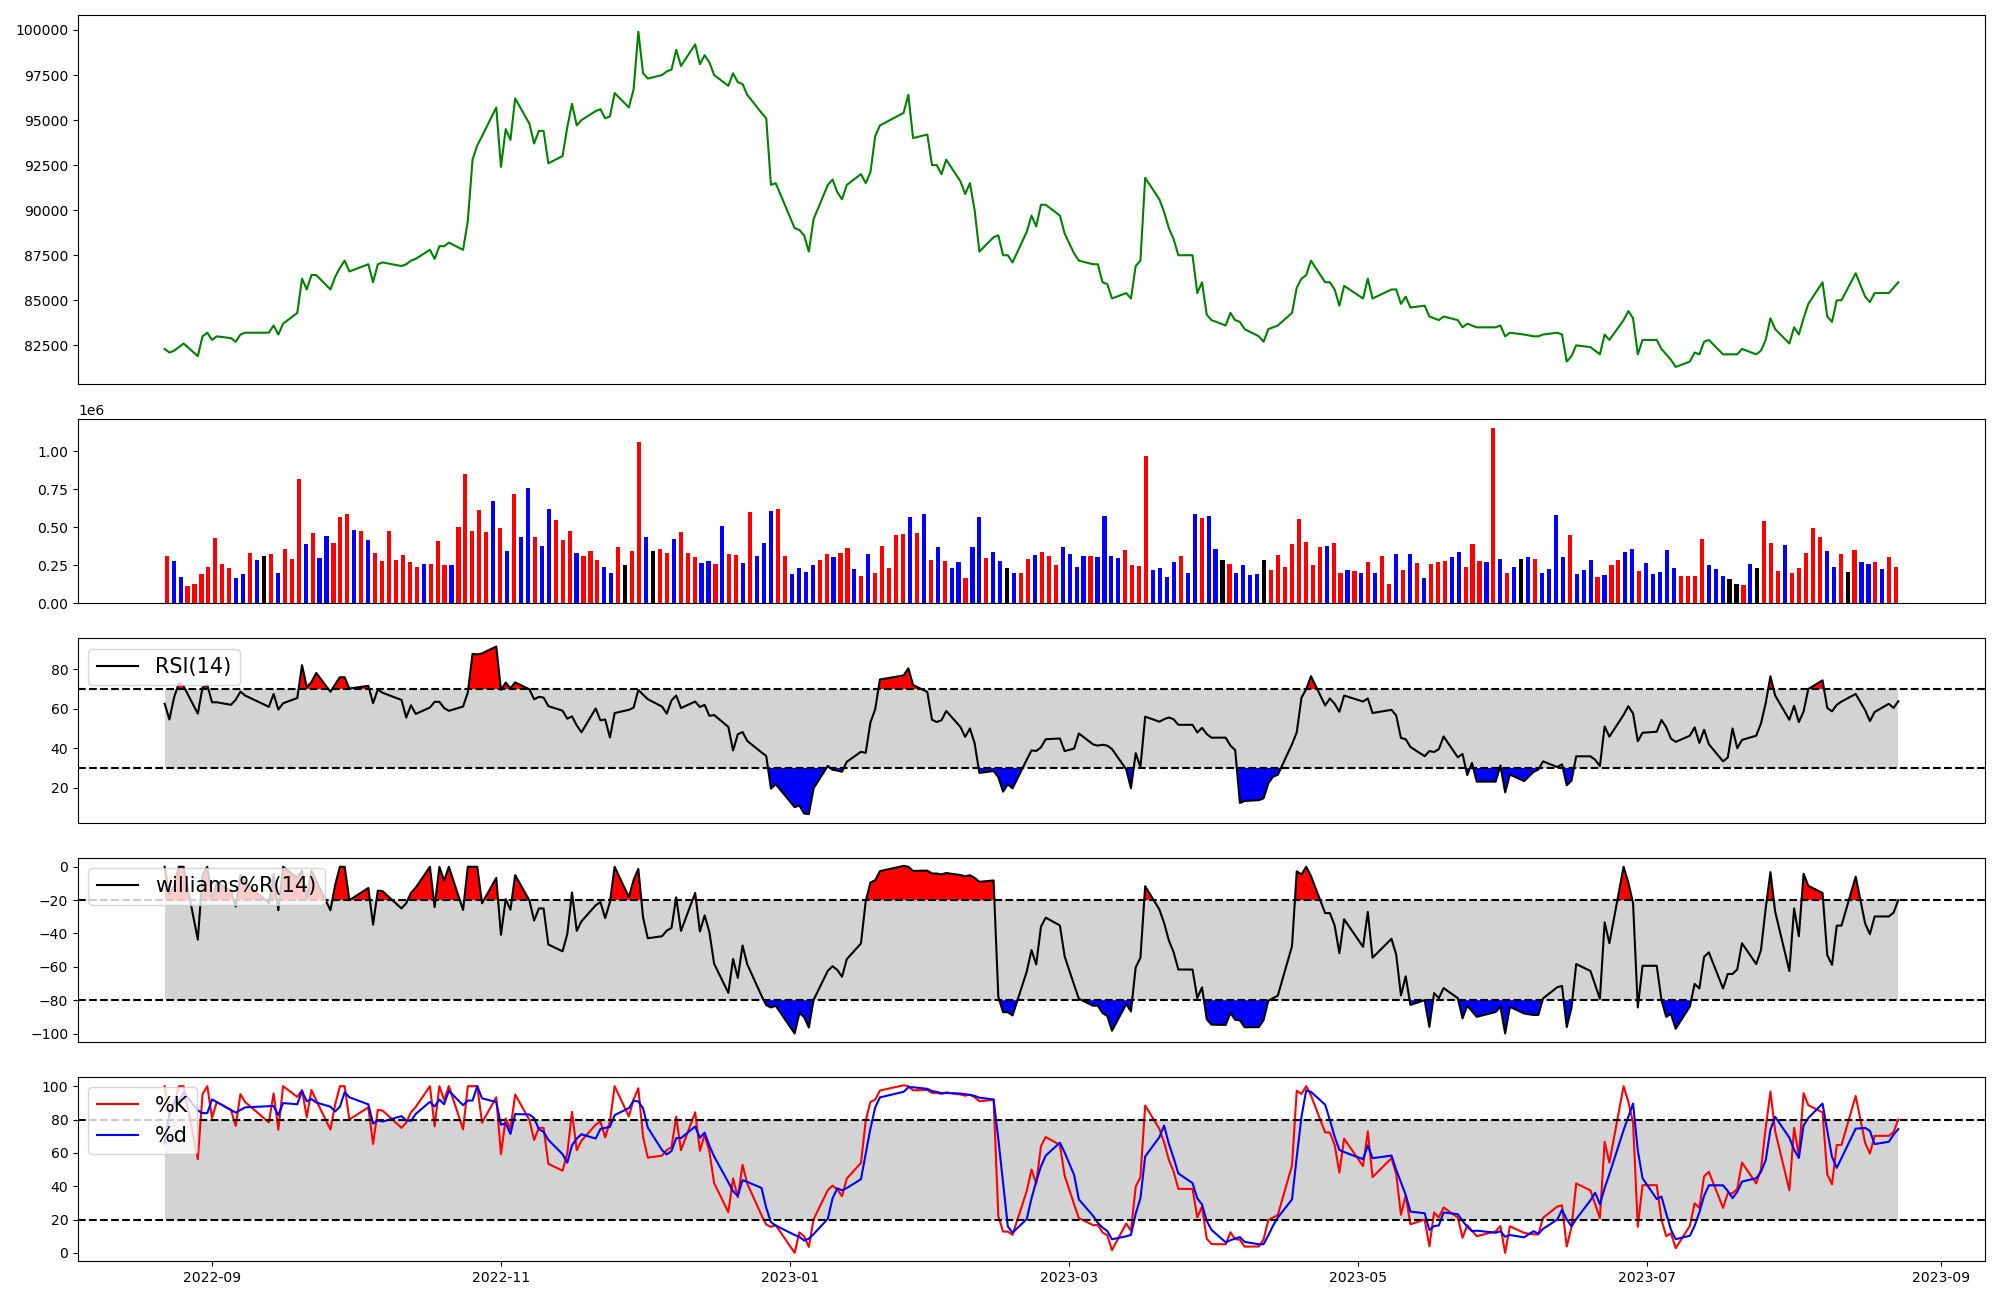The height and width of the screenshot is (1300, 2000).
Task: Click the red %K legend line
Action: click(117, 1104)
